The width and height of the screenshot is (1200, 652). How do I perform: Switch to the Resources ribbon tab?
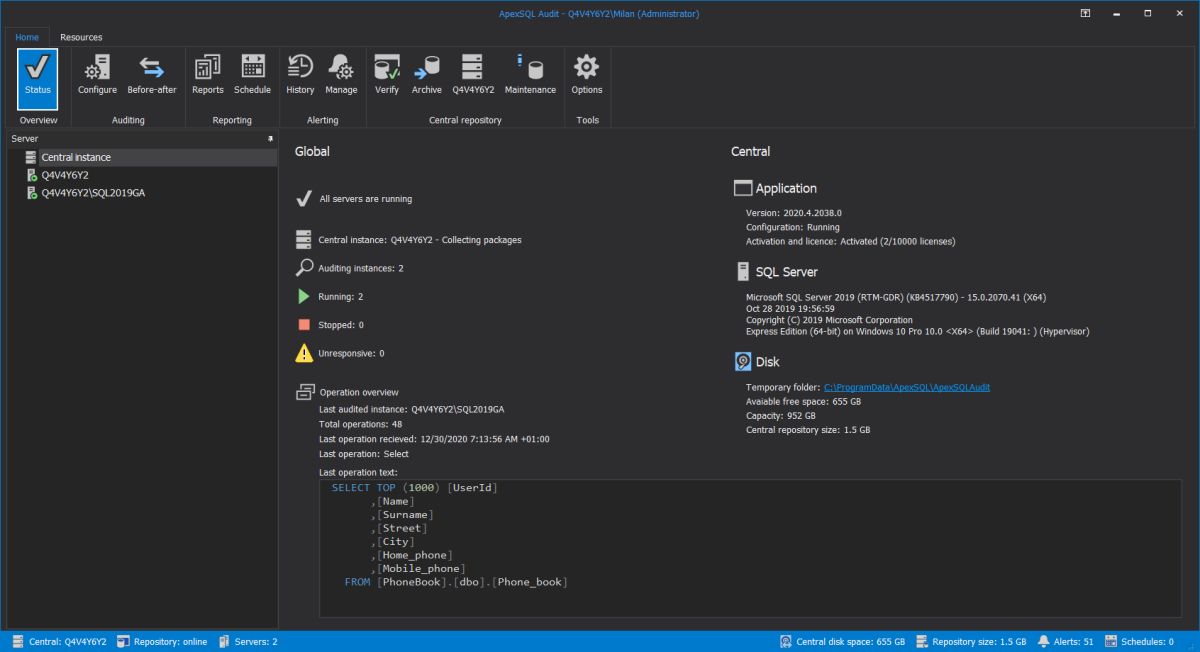pyautogui.click(x=81, y=37)
